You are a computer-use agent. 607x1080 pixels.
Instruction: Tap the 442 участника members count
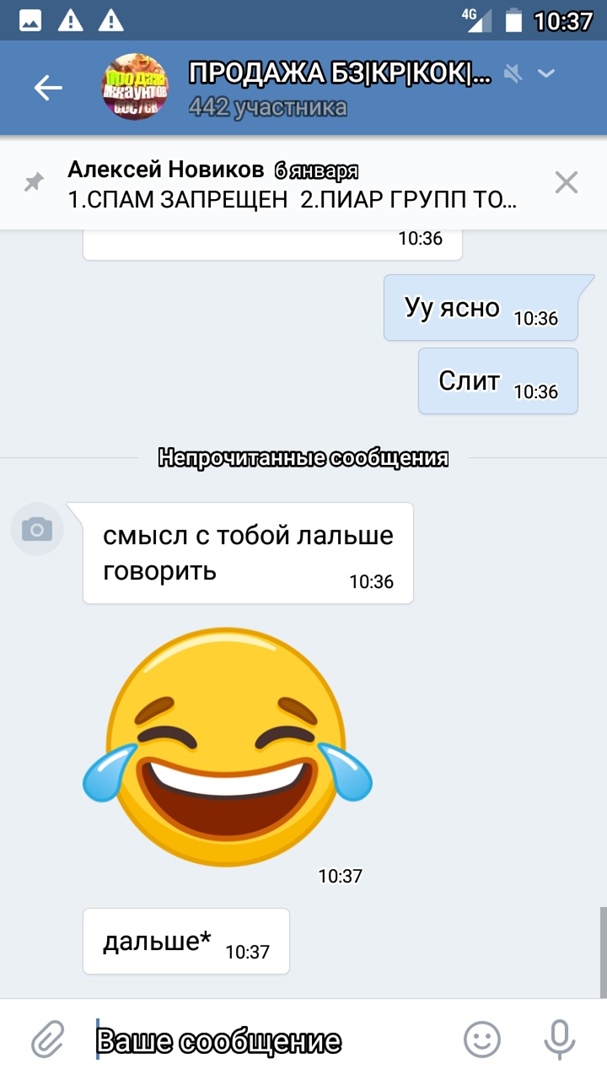267,107
